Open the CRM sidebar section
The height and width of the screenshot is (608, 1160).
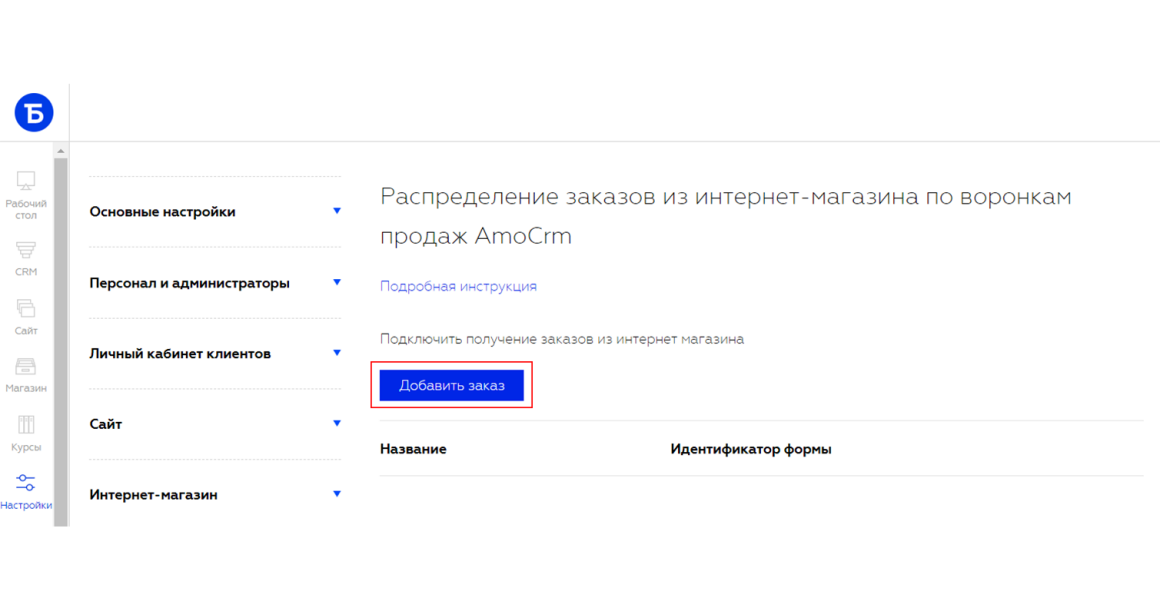click(26, 259)
